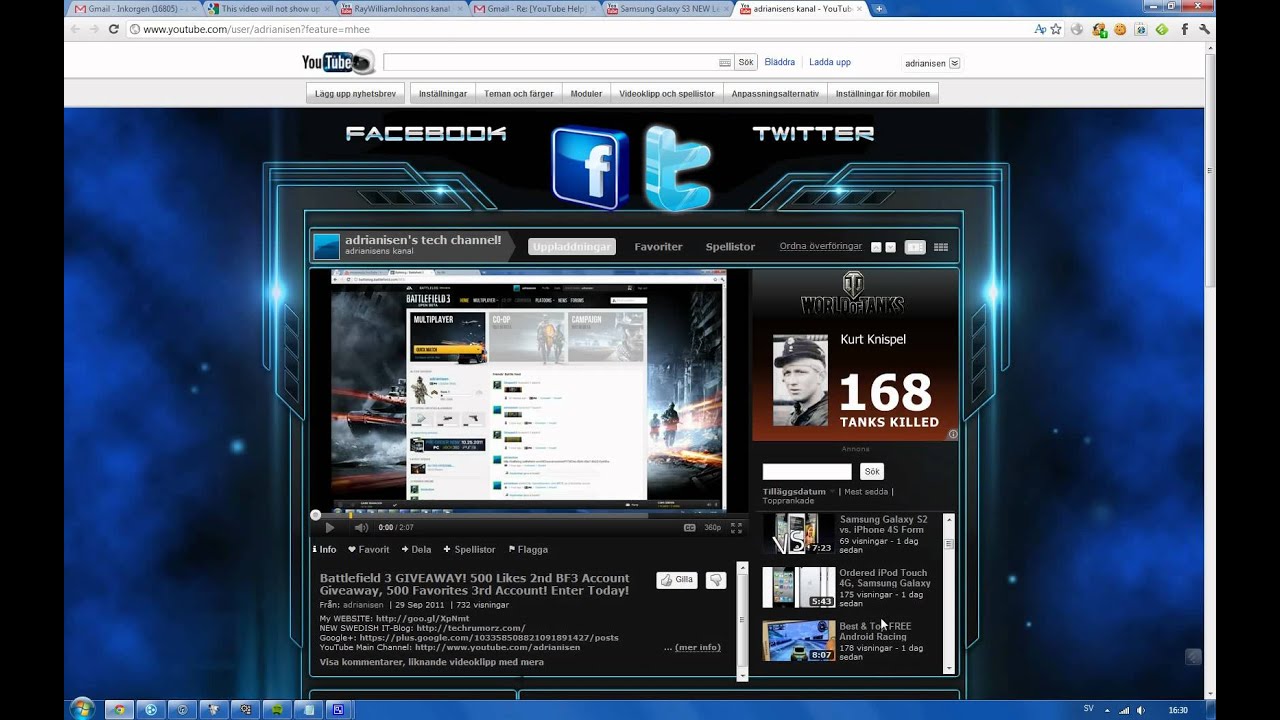
Task: Play the Battlefield 3 video
Action: pyautogui.click(x=330, y=527)
